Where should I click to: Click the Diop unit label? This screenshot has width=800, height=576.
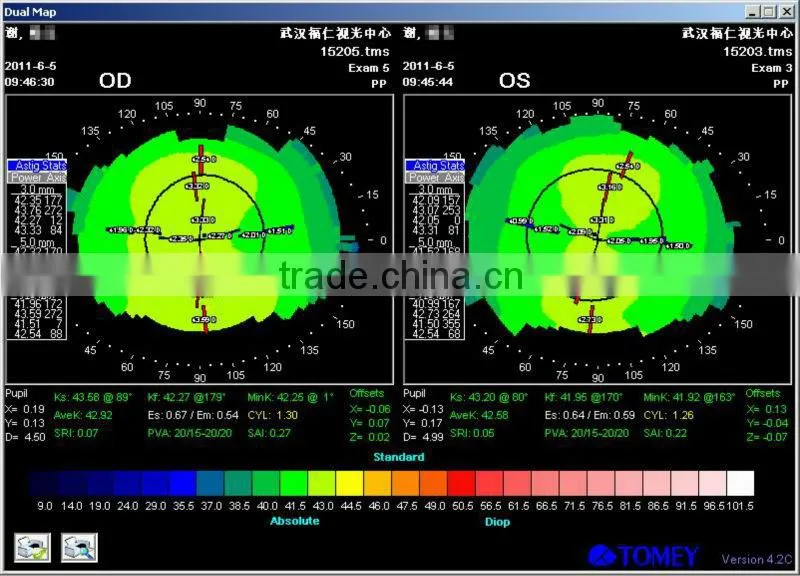coord(497,521)
